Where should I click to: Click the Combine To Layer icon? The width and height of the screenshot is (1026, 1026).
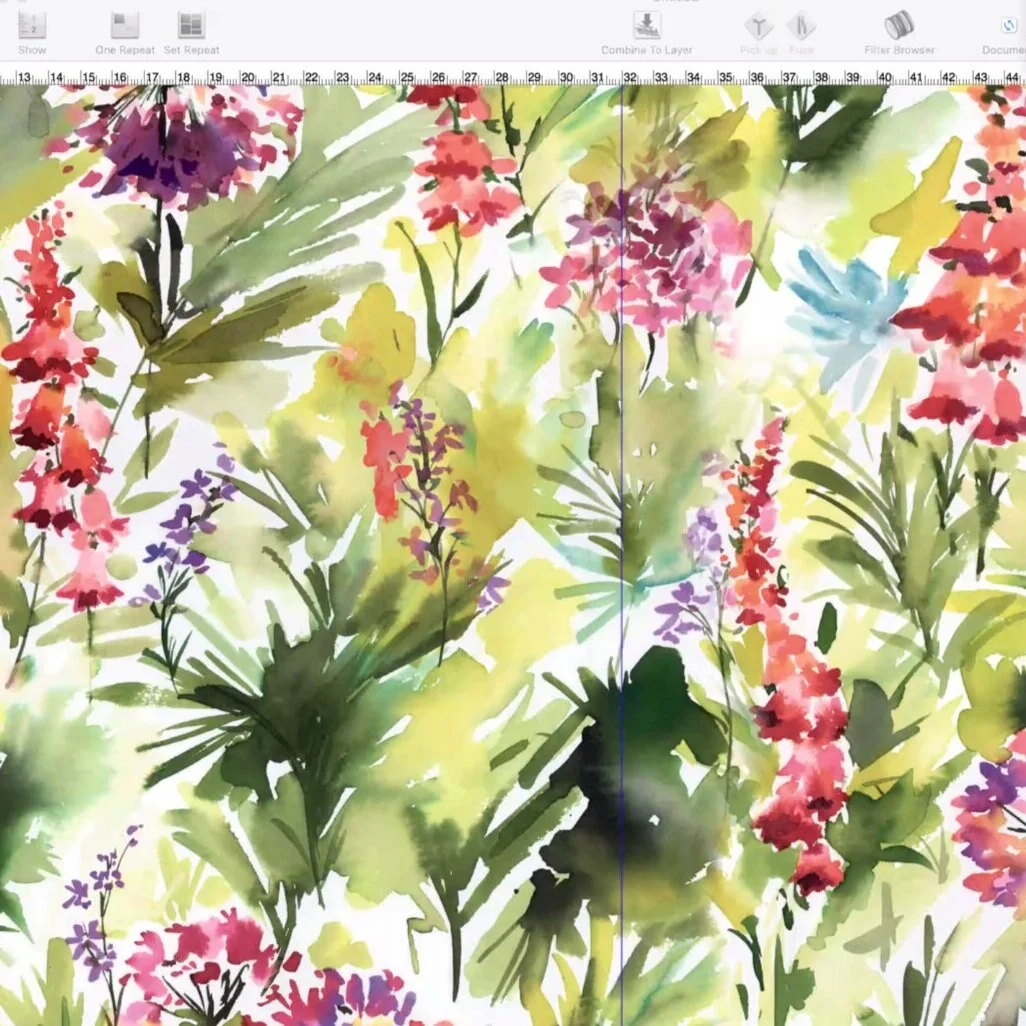646,26
